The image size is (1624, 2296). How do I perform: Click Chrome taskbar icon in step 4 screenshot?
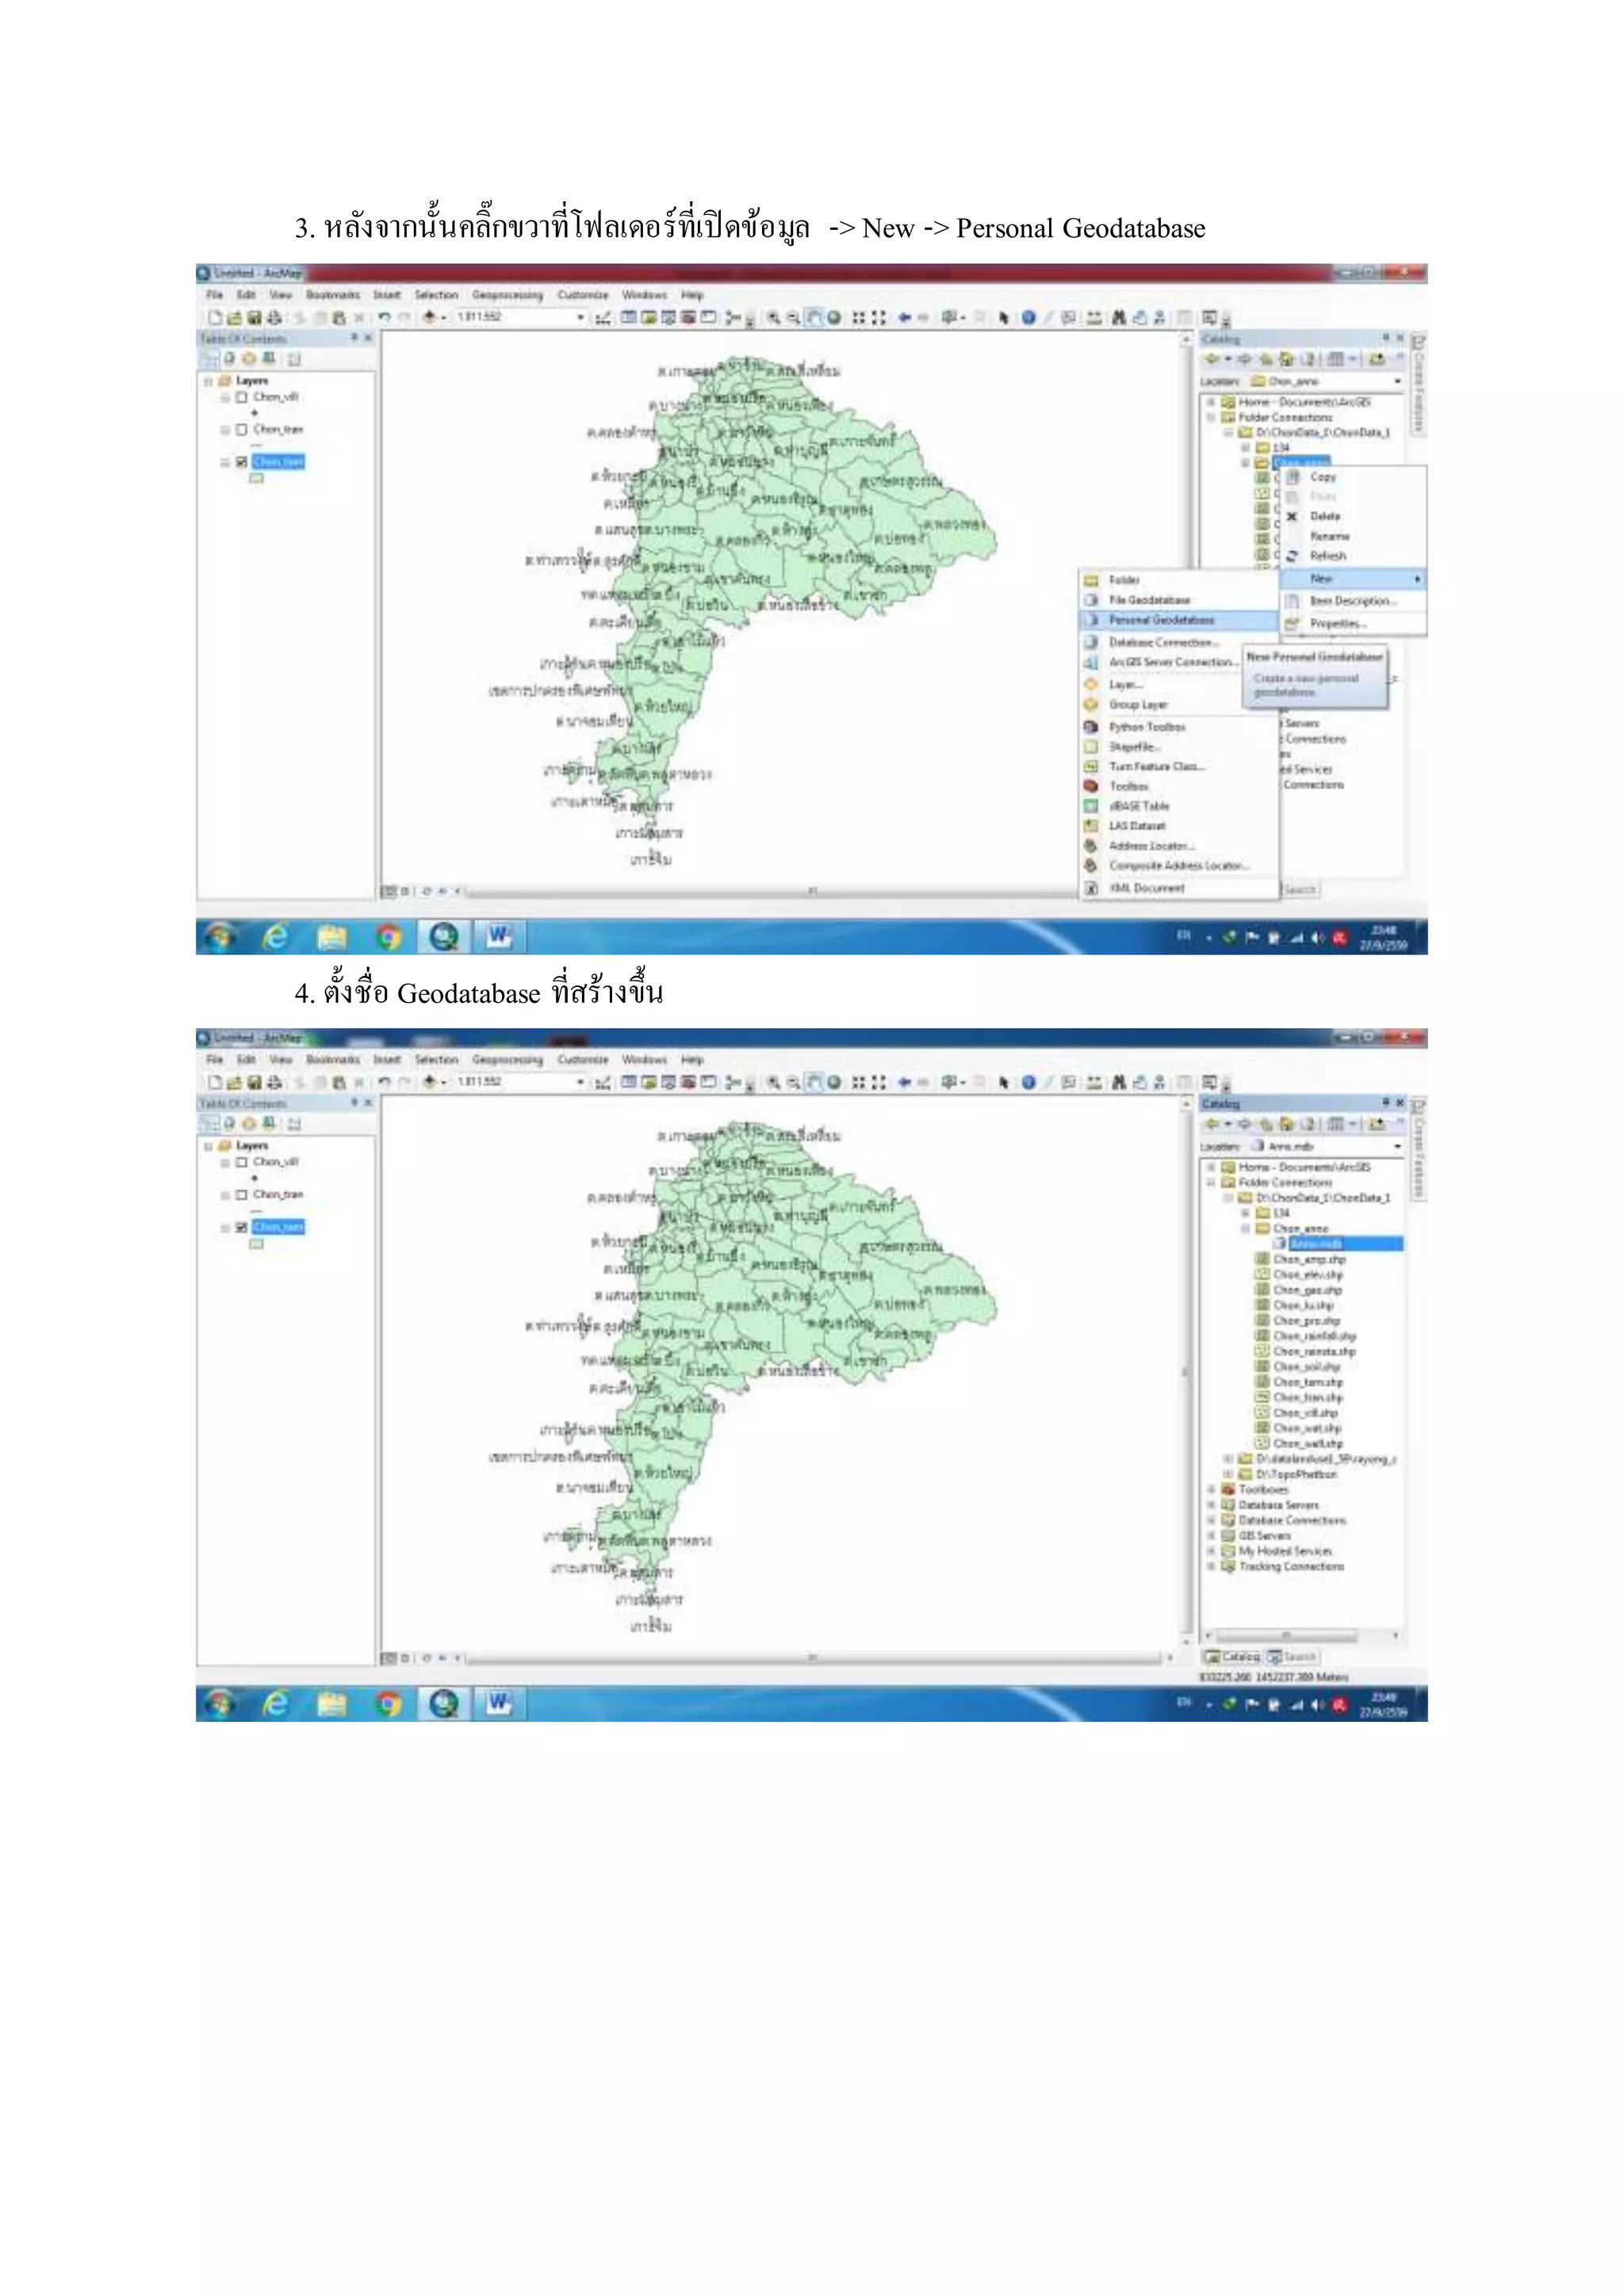[x=388, y=1703]
